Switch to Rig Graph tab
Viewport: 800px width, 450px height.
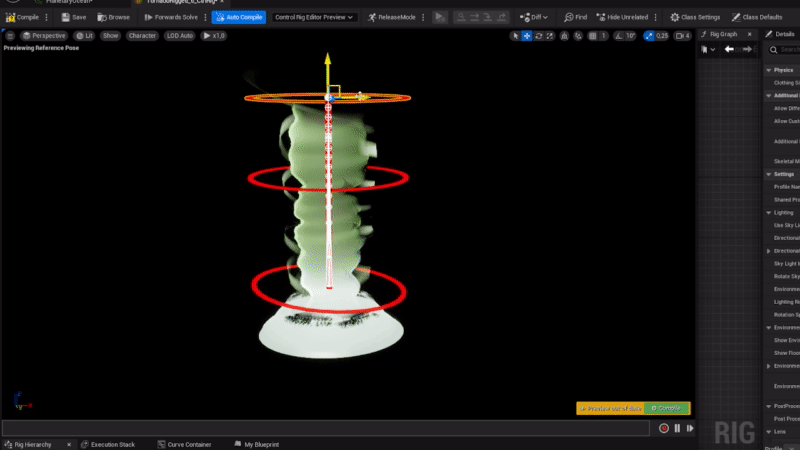click(723, 34)
